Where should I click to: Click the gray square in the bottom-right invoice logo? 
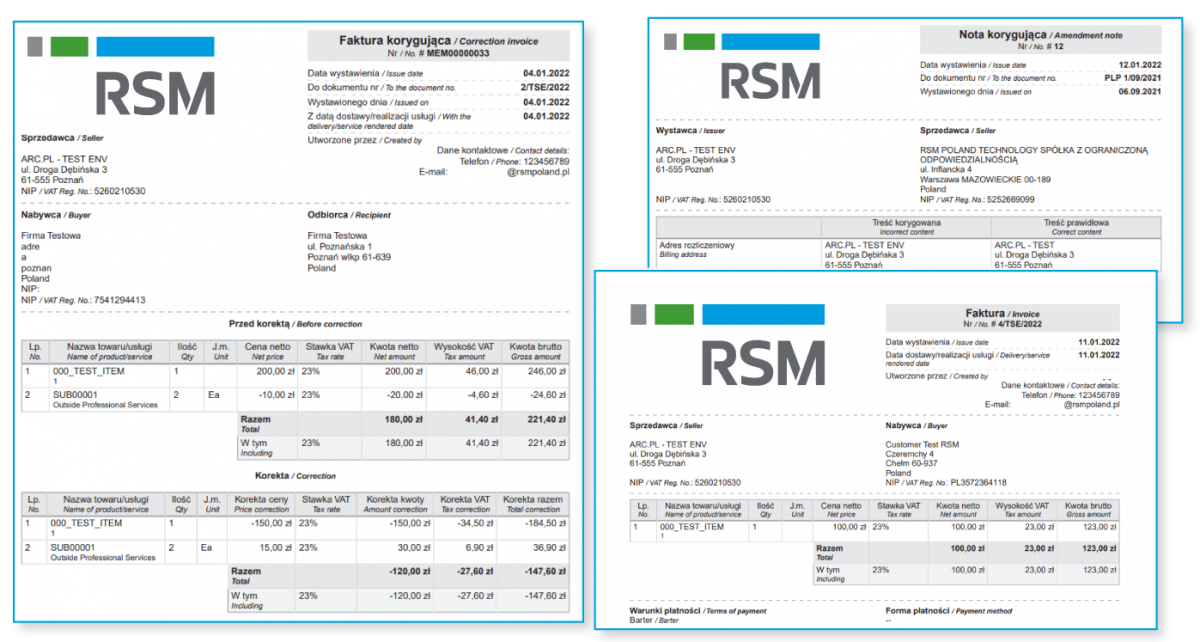click(x=639, y=315)
